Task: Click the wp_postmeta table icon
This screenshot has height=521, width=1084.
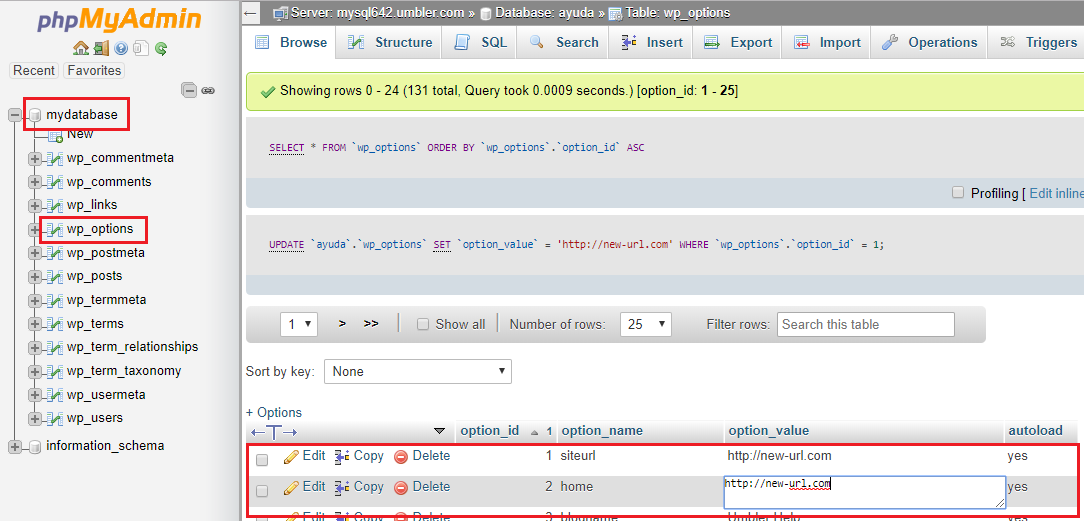Action: [x=55, y=253]
